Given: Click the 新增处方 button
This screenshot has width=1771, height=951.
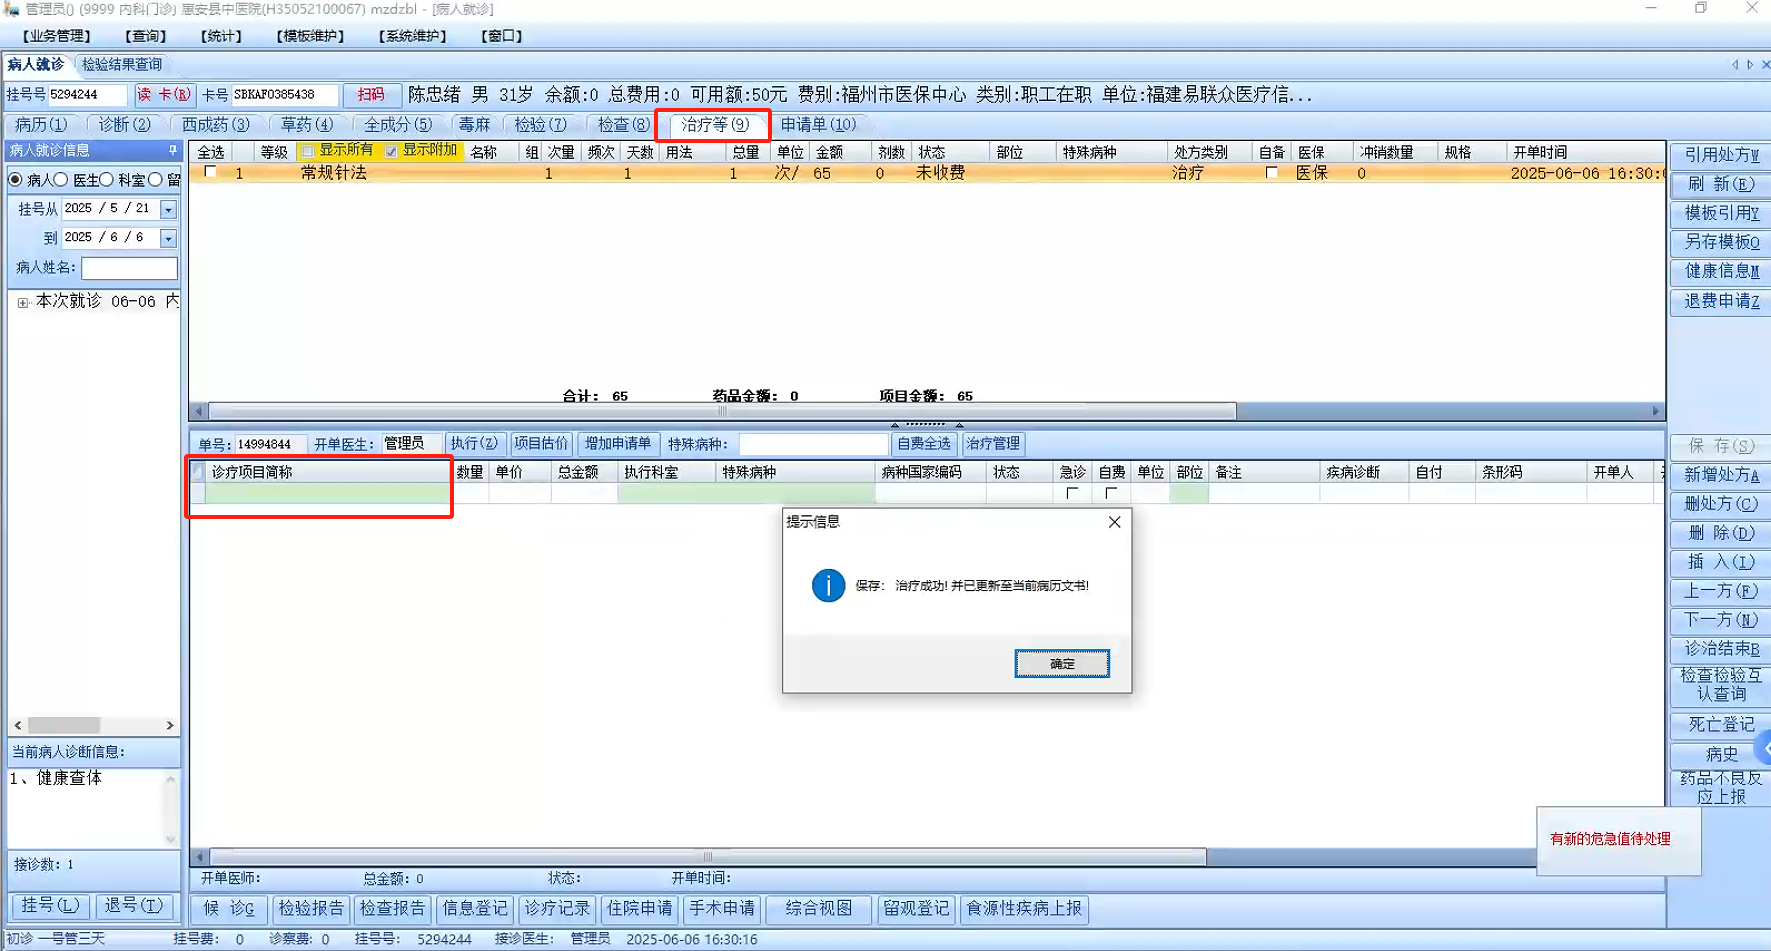Looking at the screenshot, I should click(1720, 475).
